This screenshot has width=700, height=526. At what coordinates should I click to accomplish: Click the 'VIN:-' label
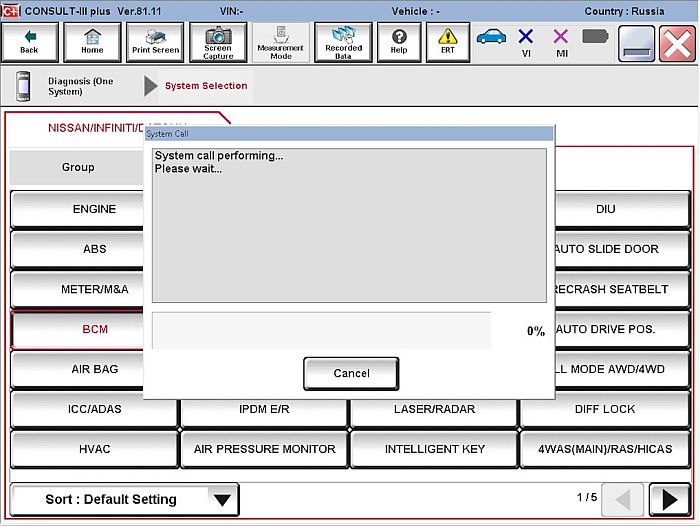point(231,11)
